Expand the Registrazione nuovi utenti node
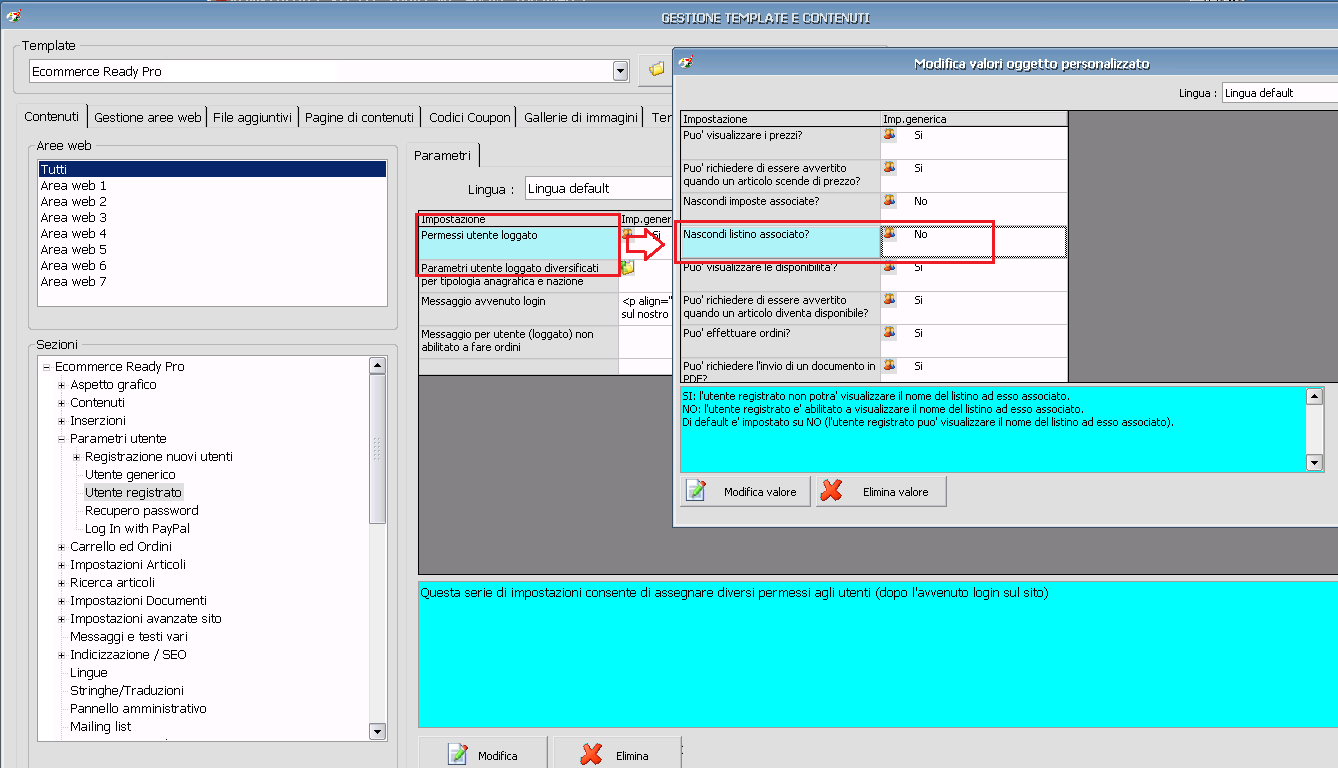 tap(76, 457)
